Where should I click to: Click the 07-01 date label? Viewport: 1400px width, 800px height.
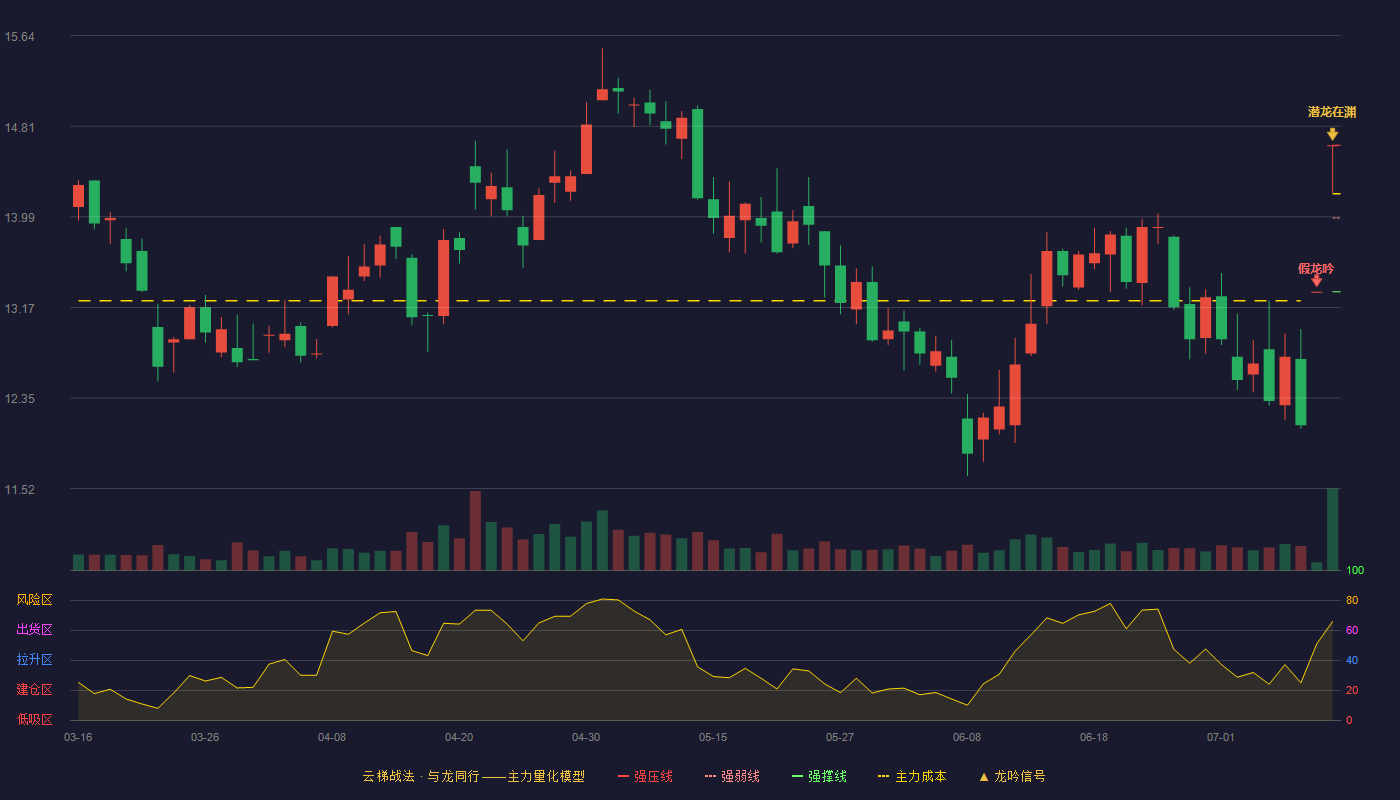(x=1221, y=737)
